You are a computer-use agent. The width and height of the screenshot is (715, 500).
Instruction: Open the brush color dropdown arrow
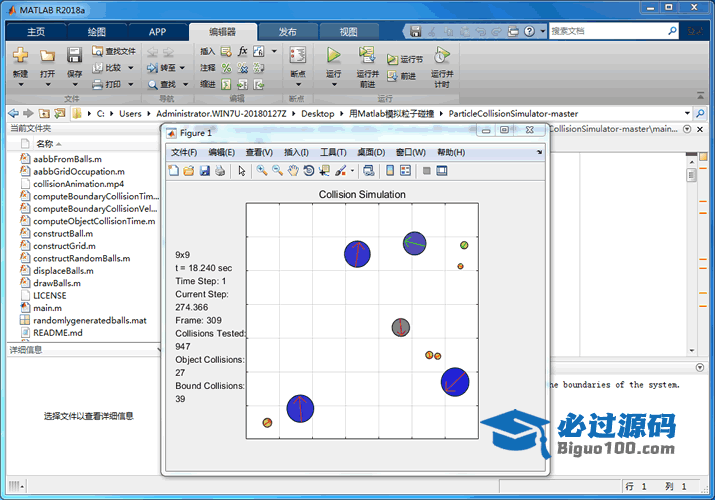click(352, 171)
